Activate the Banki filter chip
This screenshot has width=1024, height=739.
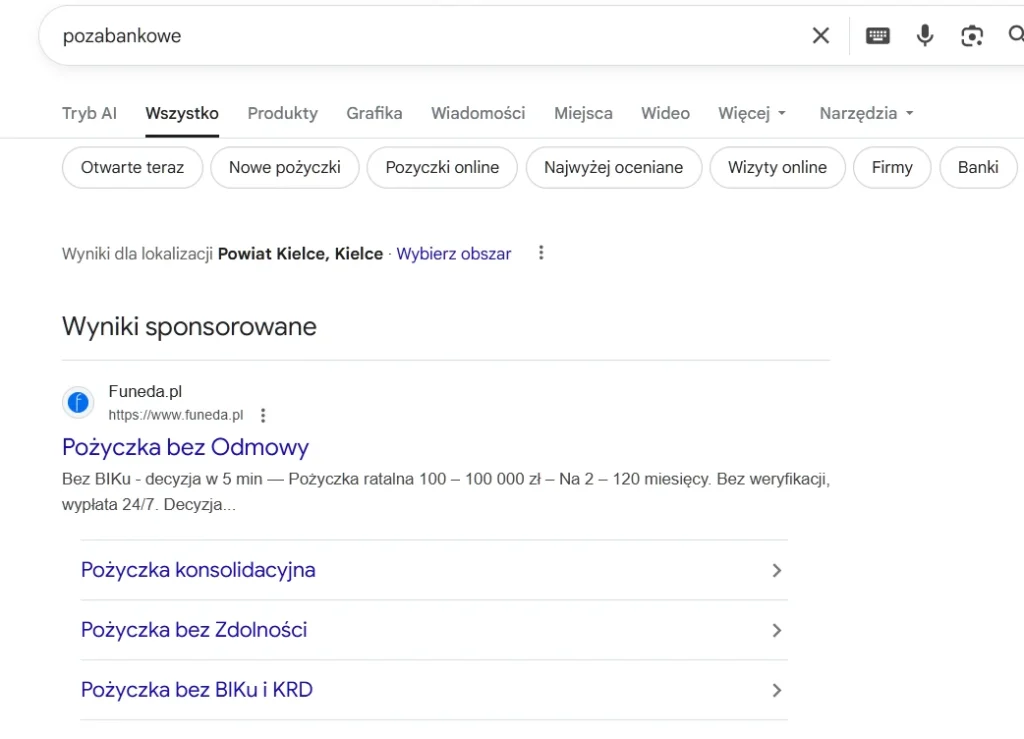978,167
